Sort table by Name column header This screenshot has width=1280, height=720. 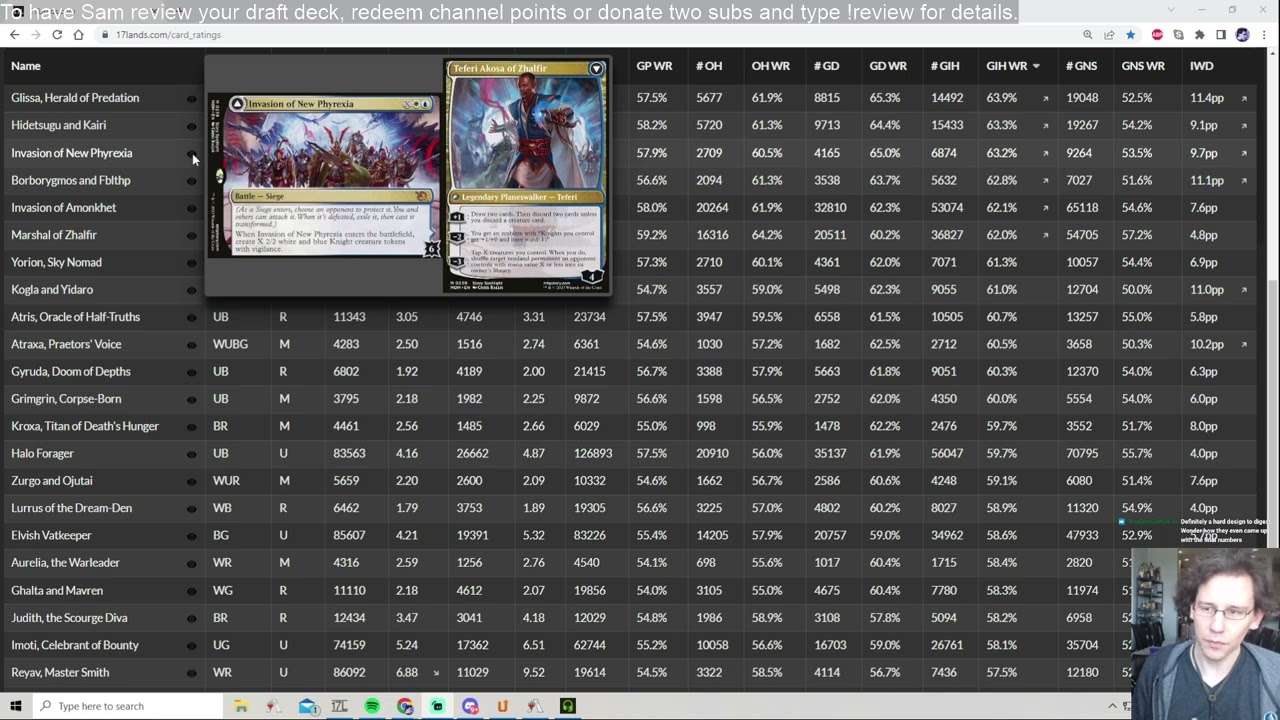[x=26, y=66]
